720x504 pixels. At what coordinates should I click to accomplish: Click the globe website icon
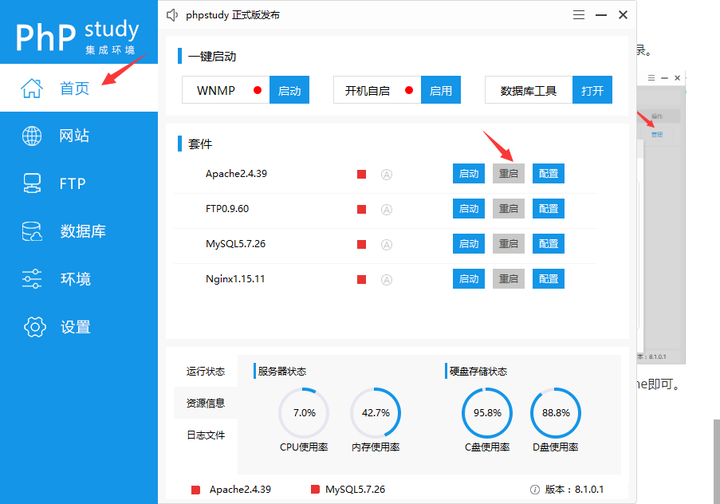pos(32,136)
